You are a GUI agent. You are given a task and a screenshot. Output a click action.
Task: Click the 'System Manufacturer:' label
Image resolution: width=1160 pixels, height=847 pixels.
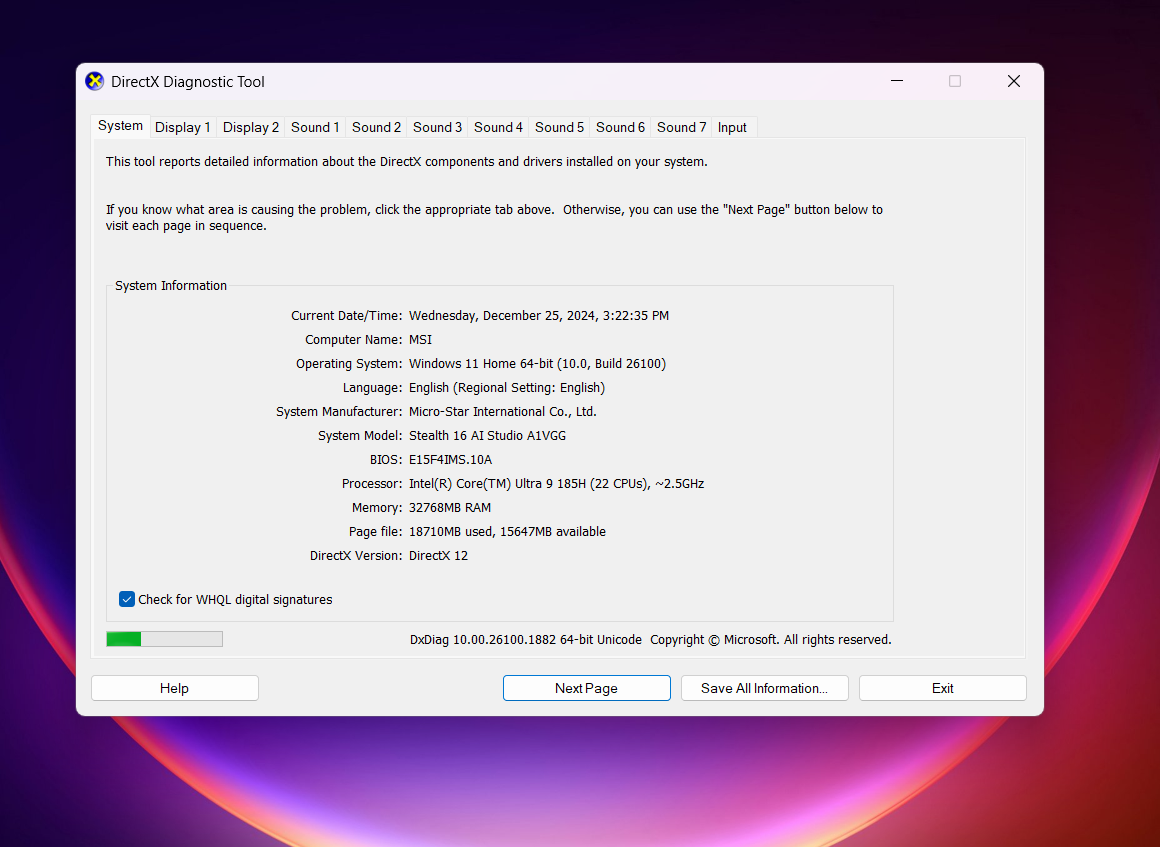(339, 411)
